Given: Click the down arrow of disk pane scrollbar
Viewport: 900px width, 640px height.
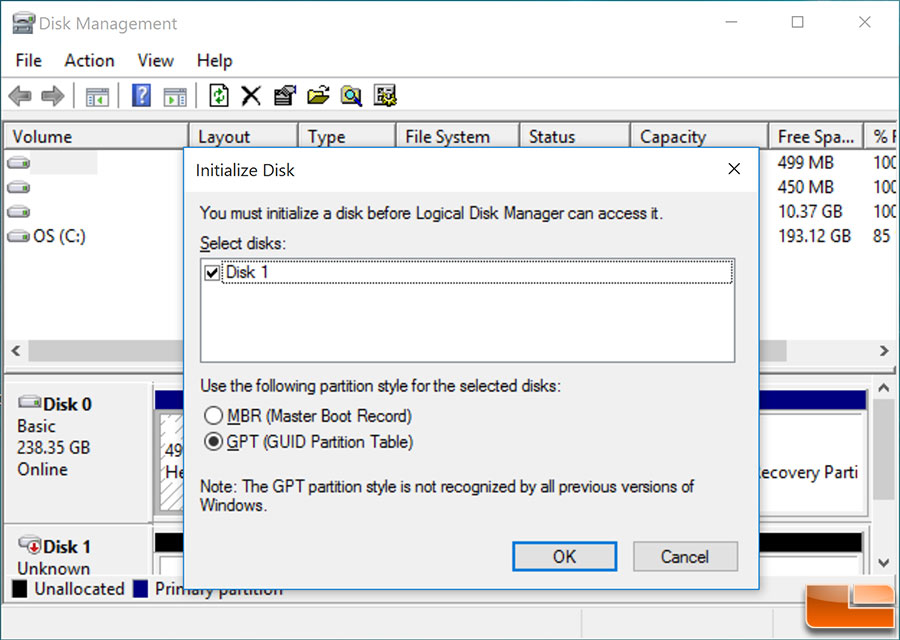Looking at the screenshot, I should (884, 563).
